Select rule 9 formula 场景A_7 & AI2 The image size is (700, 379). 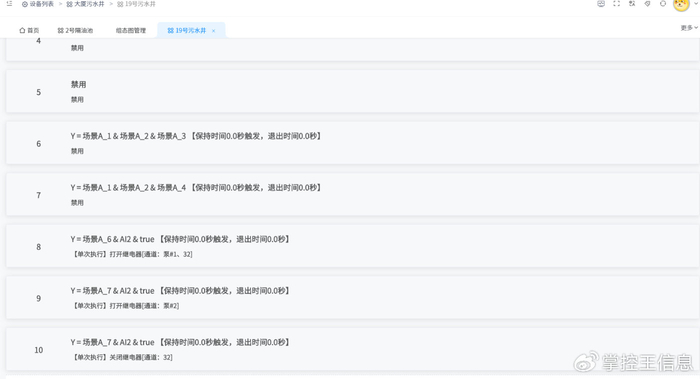180,291
